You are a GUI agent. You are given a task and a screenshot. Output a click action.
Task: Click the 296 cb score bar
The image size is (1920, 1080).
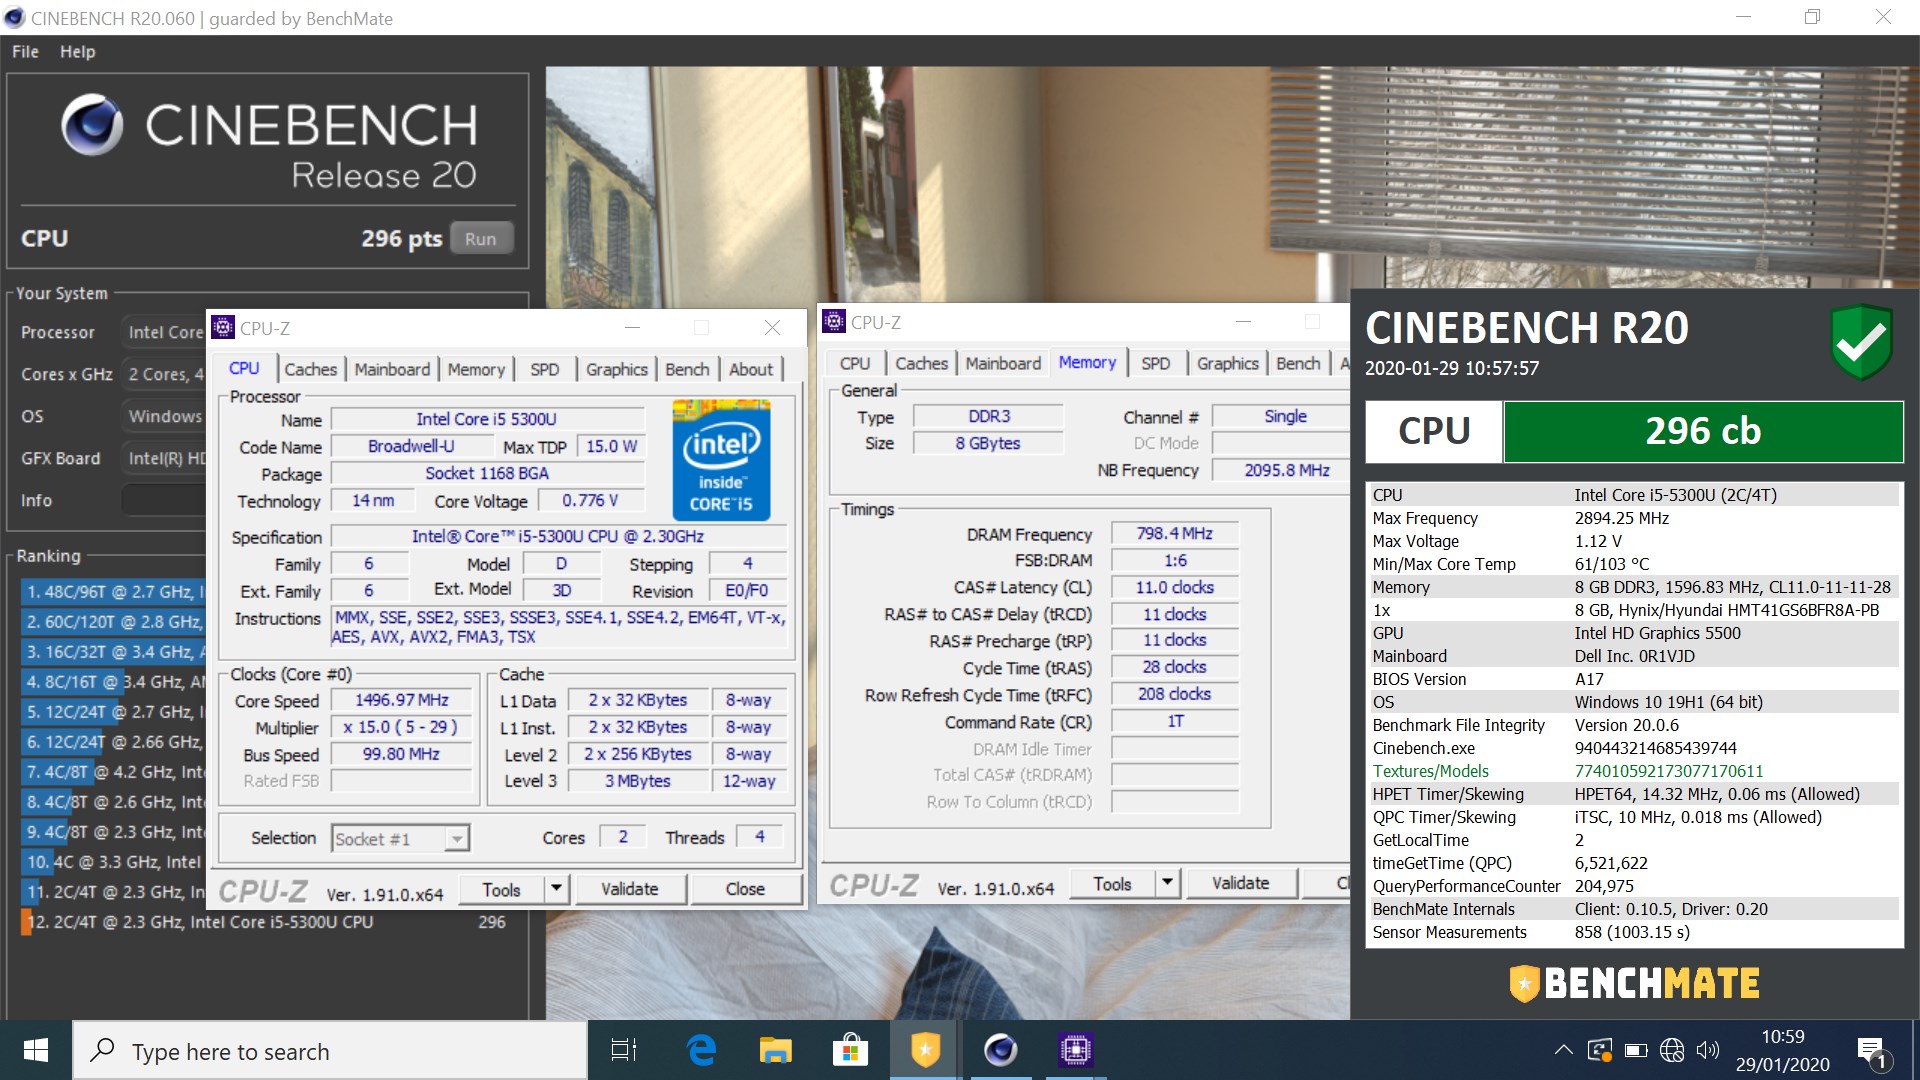[1703, 431]
